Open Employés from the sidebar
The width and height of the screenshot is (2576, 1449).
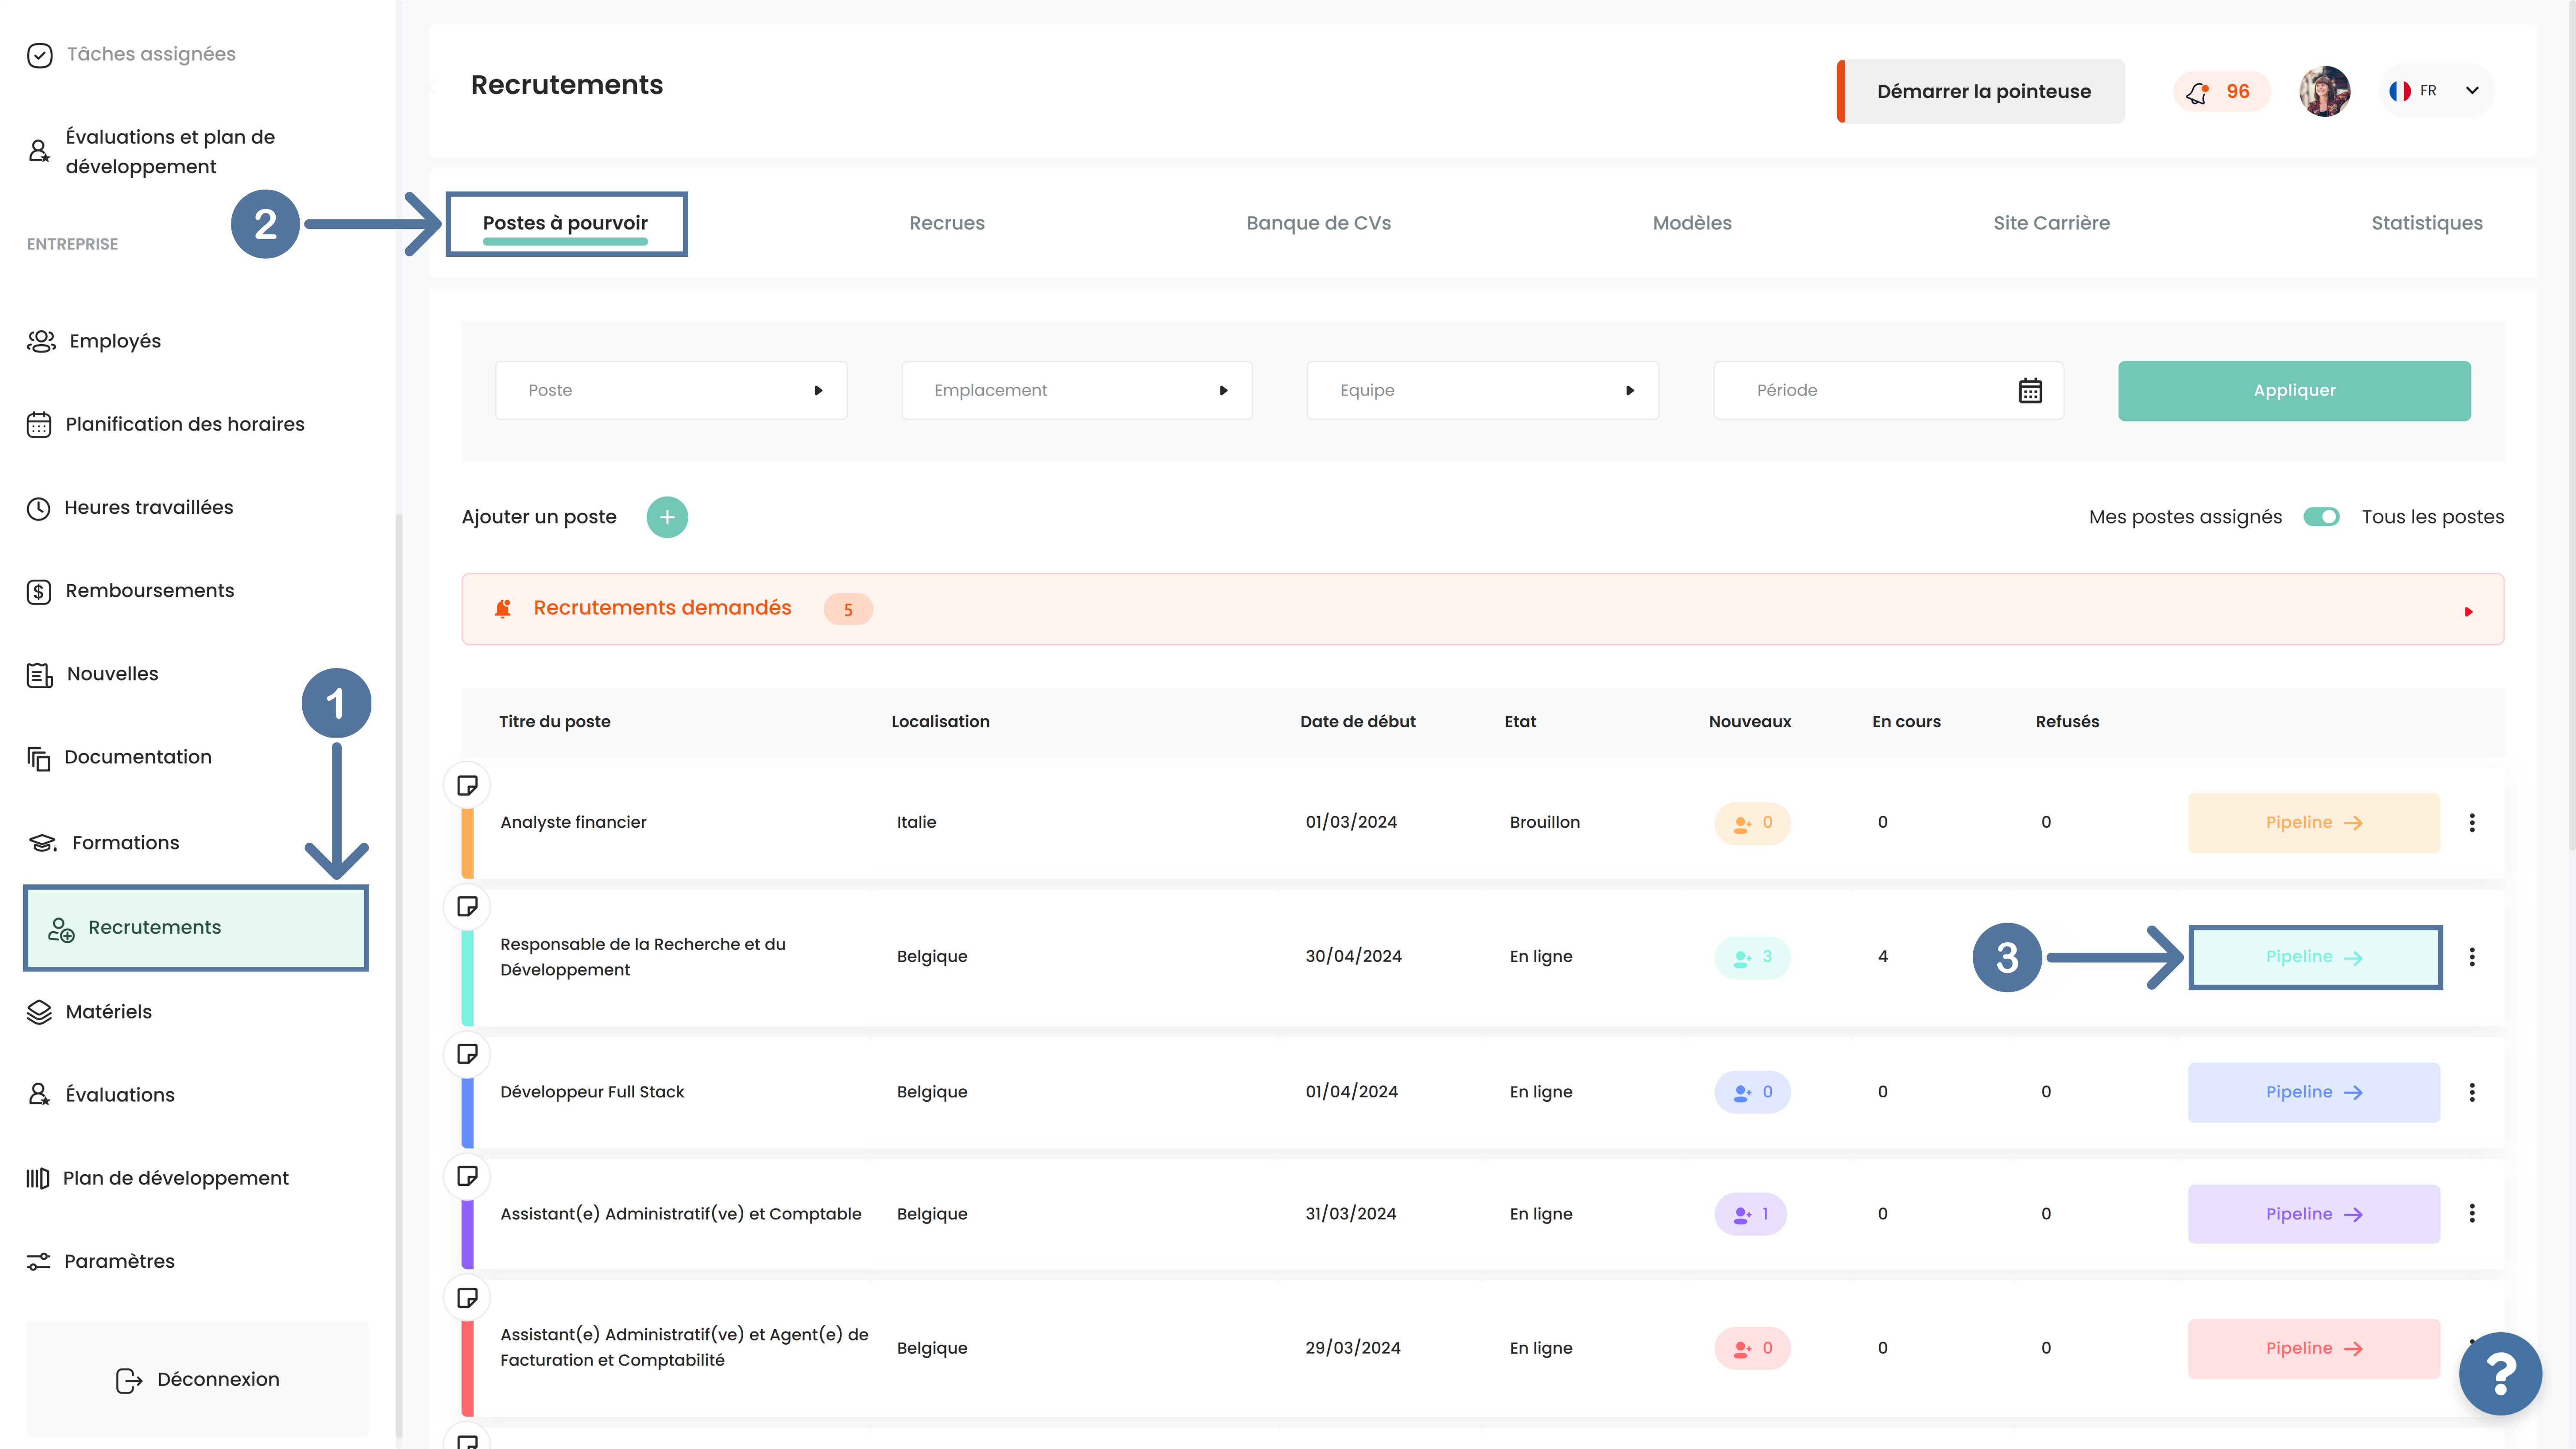point(95,341)
